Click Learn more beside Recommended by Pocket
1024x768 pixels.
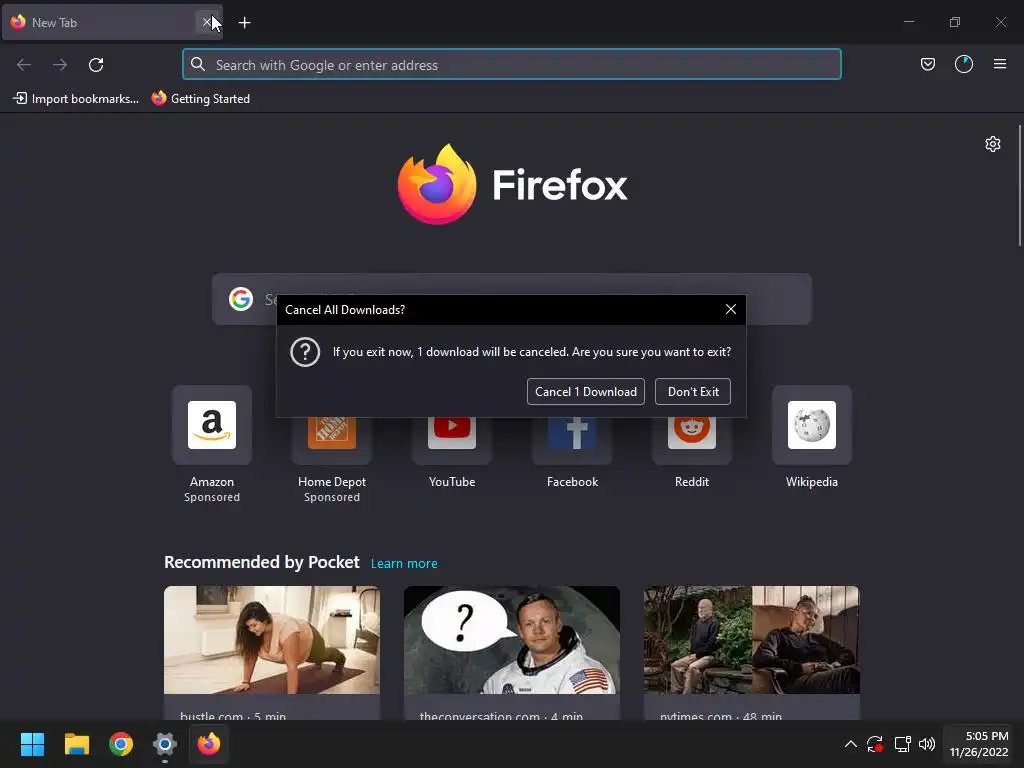pyautogui.click(x=404, y=564)
